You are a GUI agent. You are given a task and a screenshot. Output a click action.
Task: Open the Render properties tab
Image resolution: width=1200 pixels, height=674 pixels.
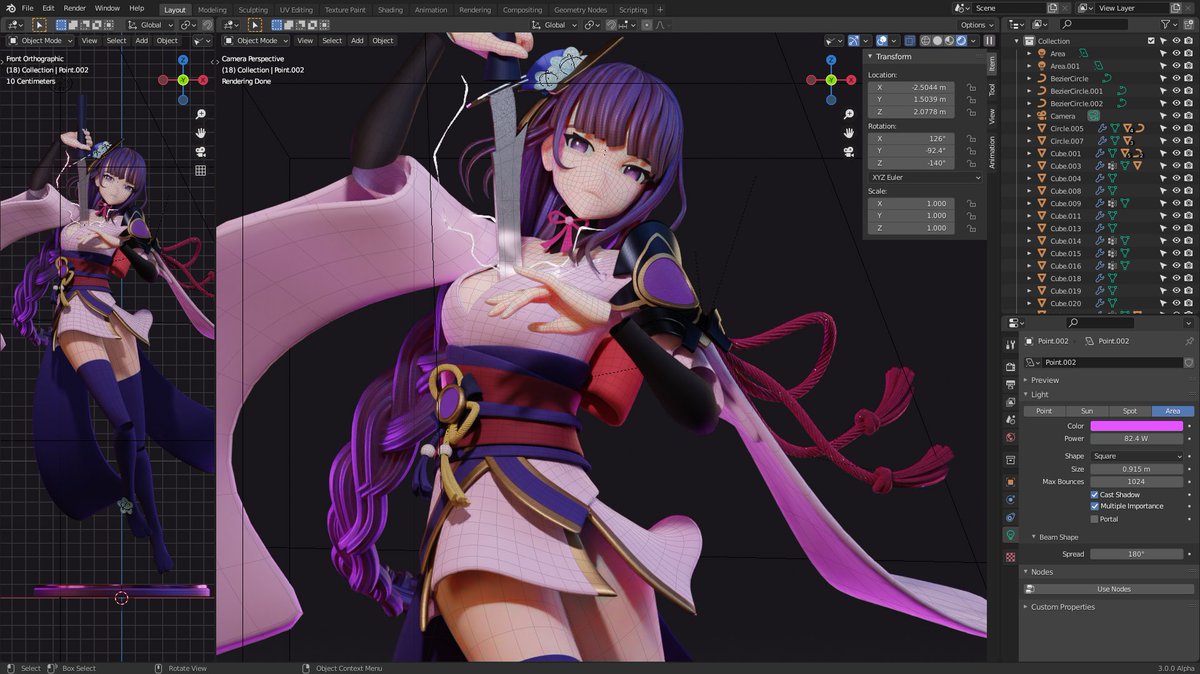[1011, 367]
